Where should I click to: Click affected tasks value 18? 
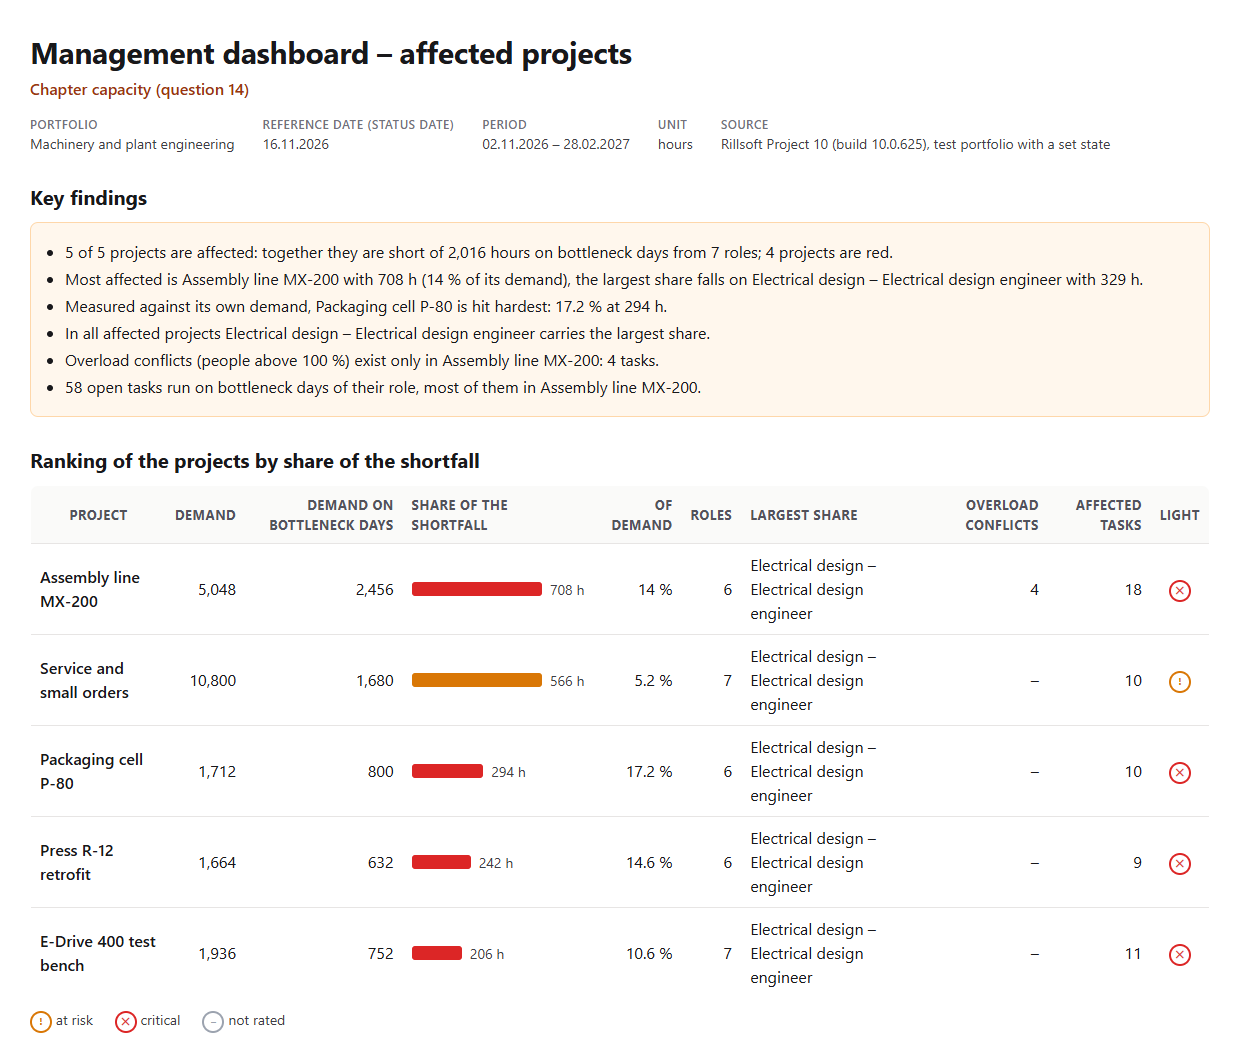click(1133, 590)
